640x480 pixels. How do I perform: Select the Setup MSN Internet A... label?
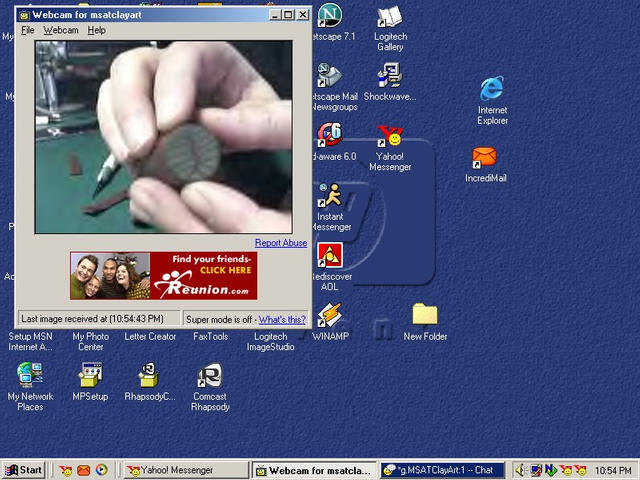(x=30, y=342)
